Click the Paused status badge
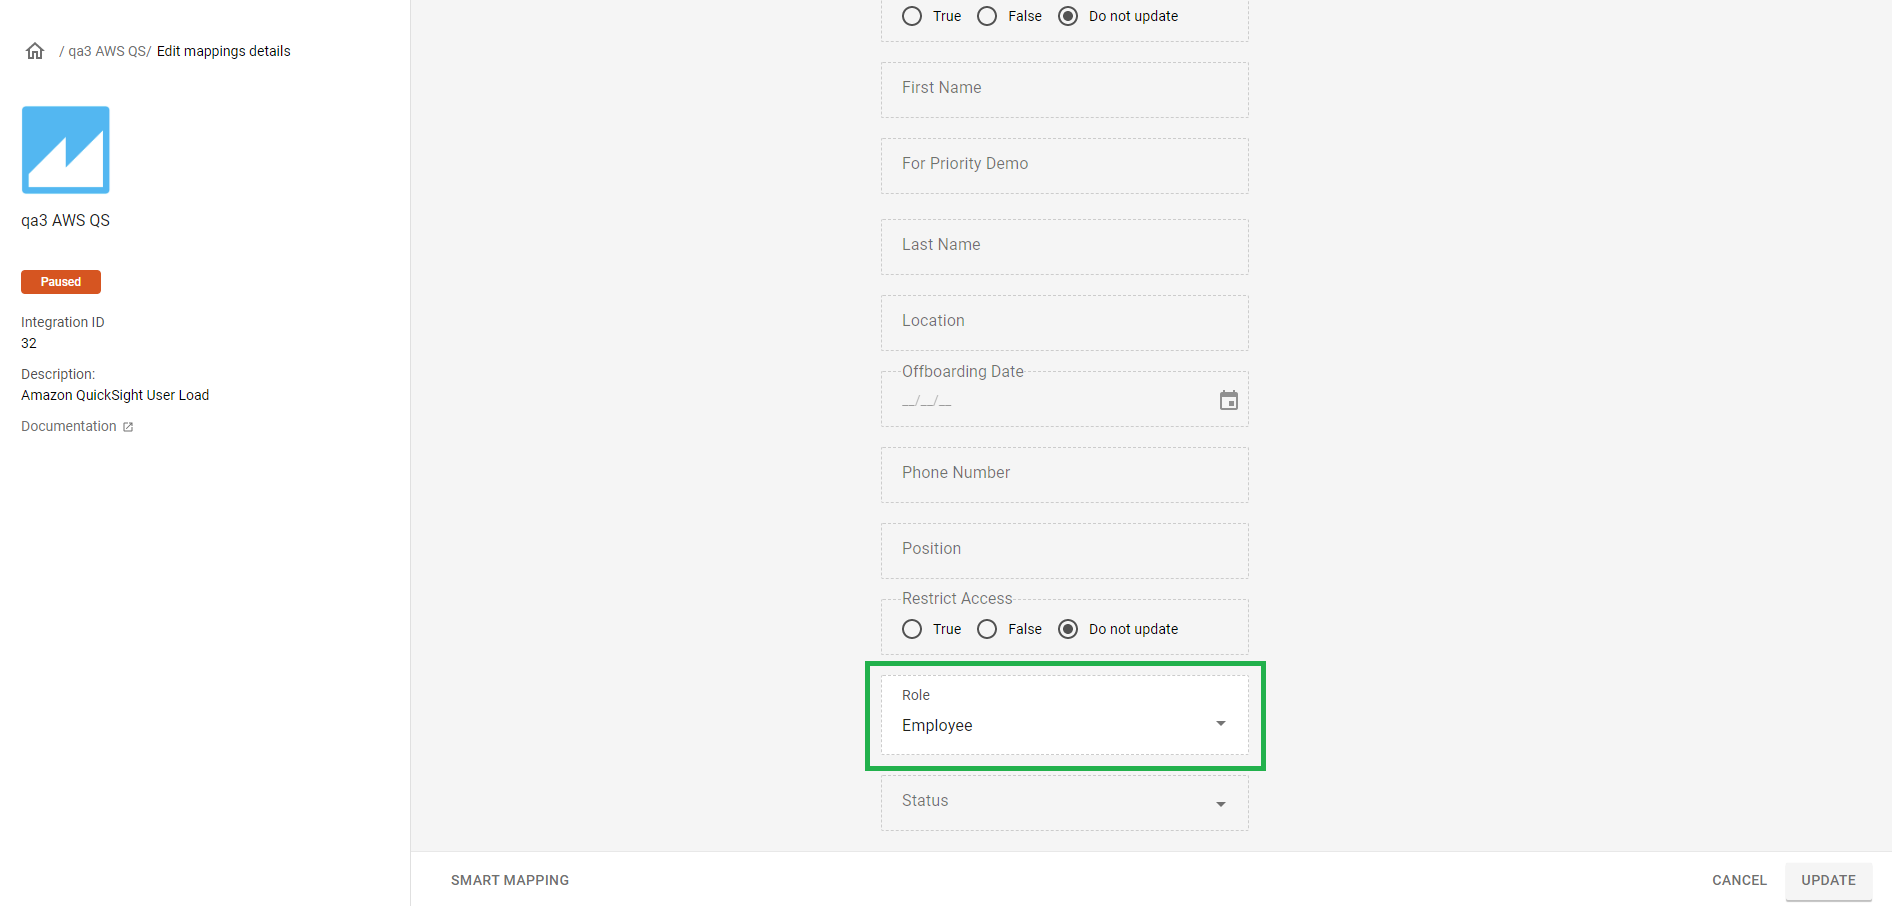This screenshot has height=906, width=1892. tap(61, 282)
